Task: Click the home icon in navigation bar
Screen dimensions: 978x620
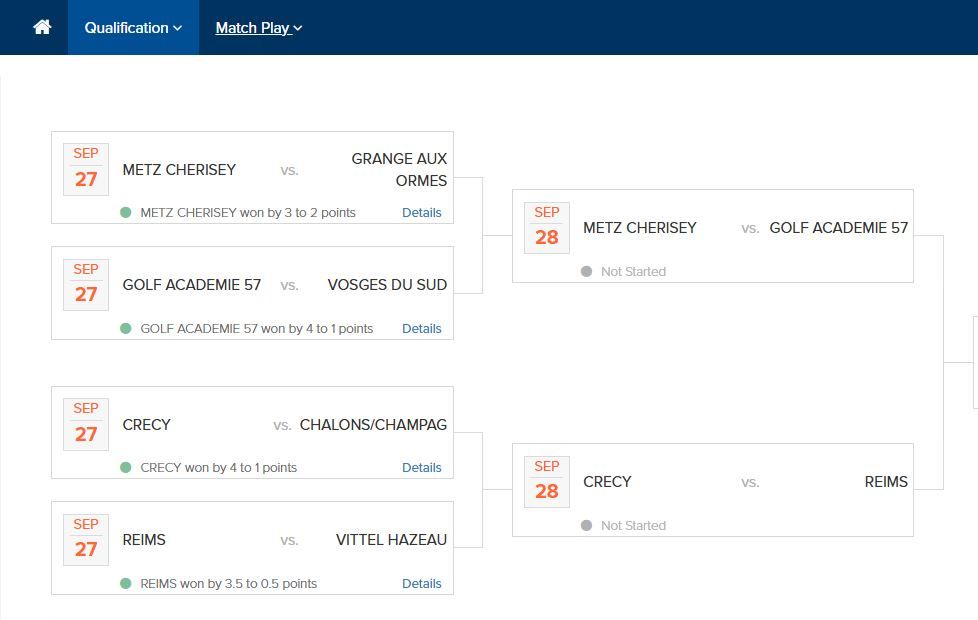Action: [42, 28]
